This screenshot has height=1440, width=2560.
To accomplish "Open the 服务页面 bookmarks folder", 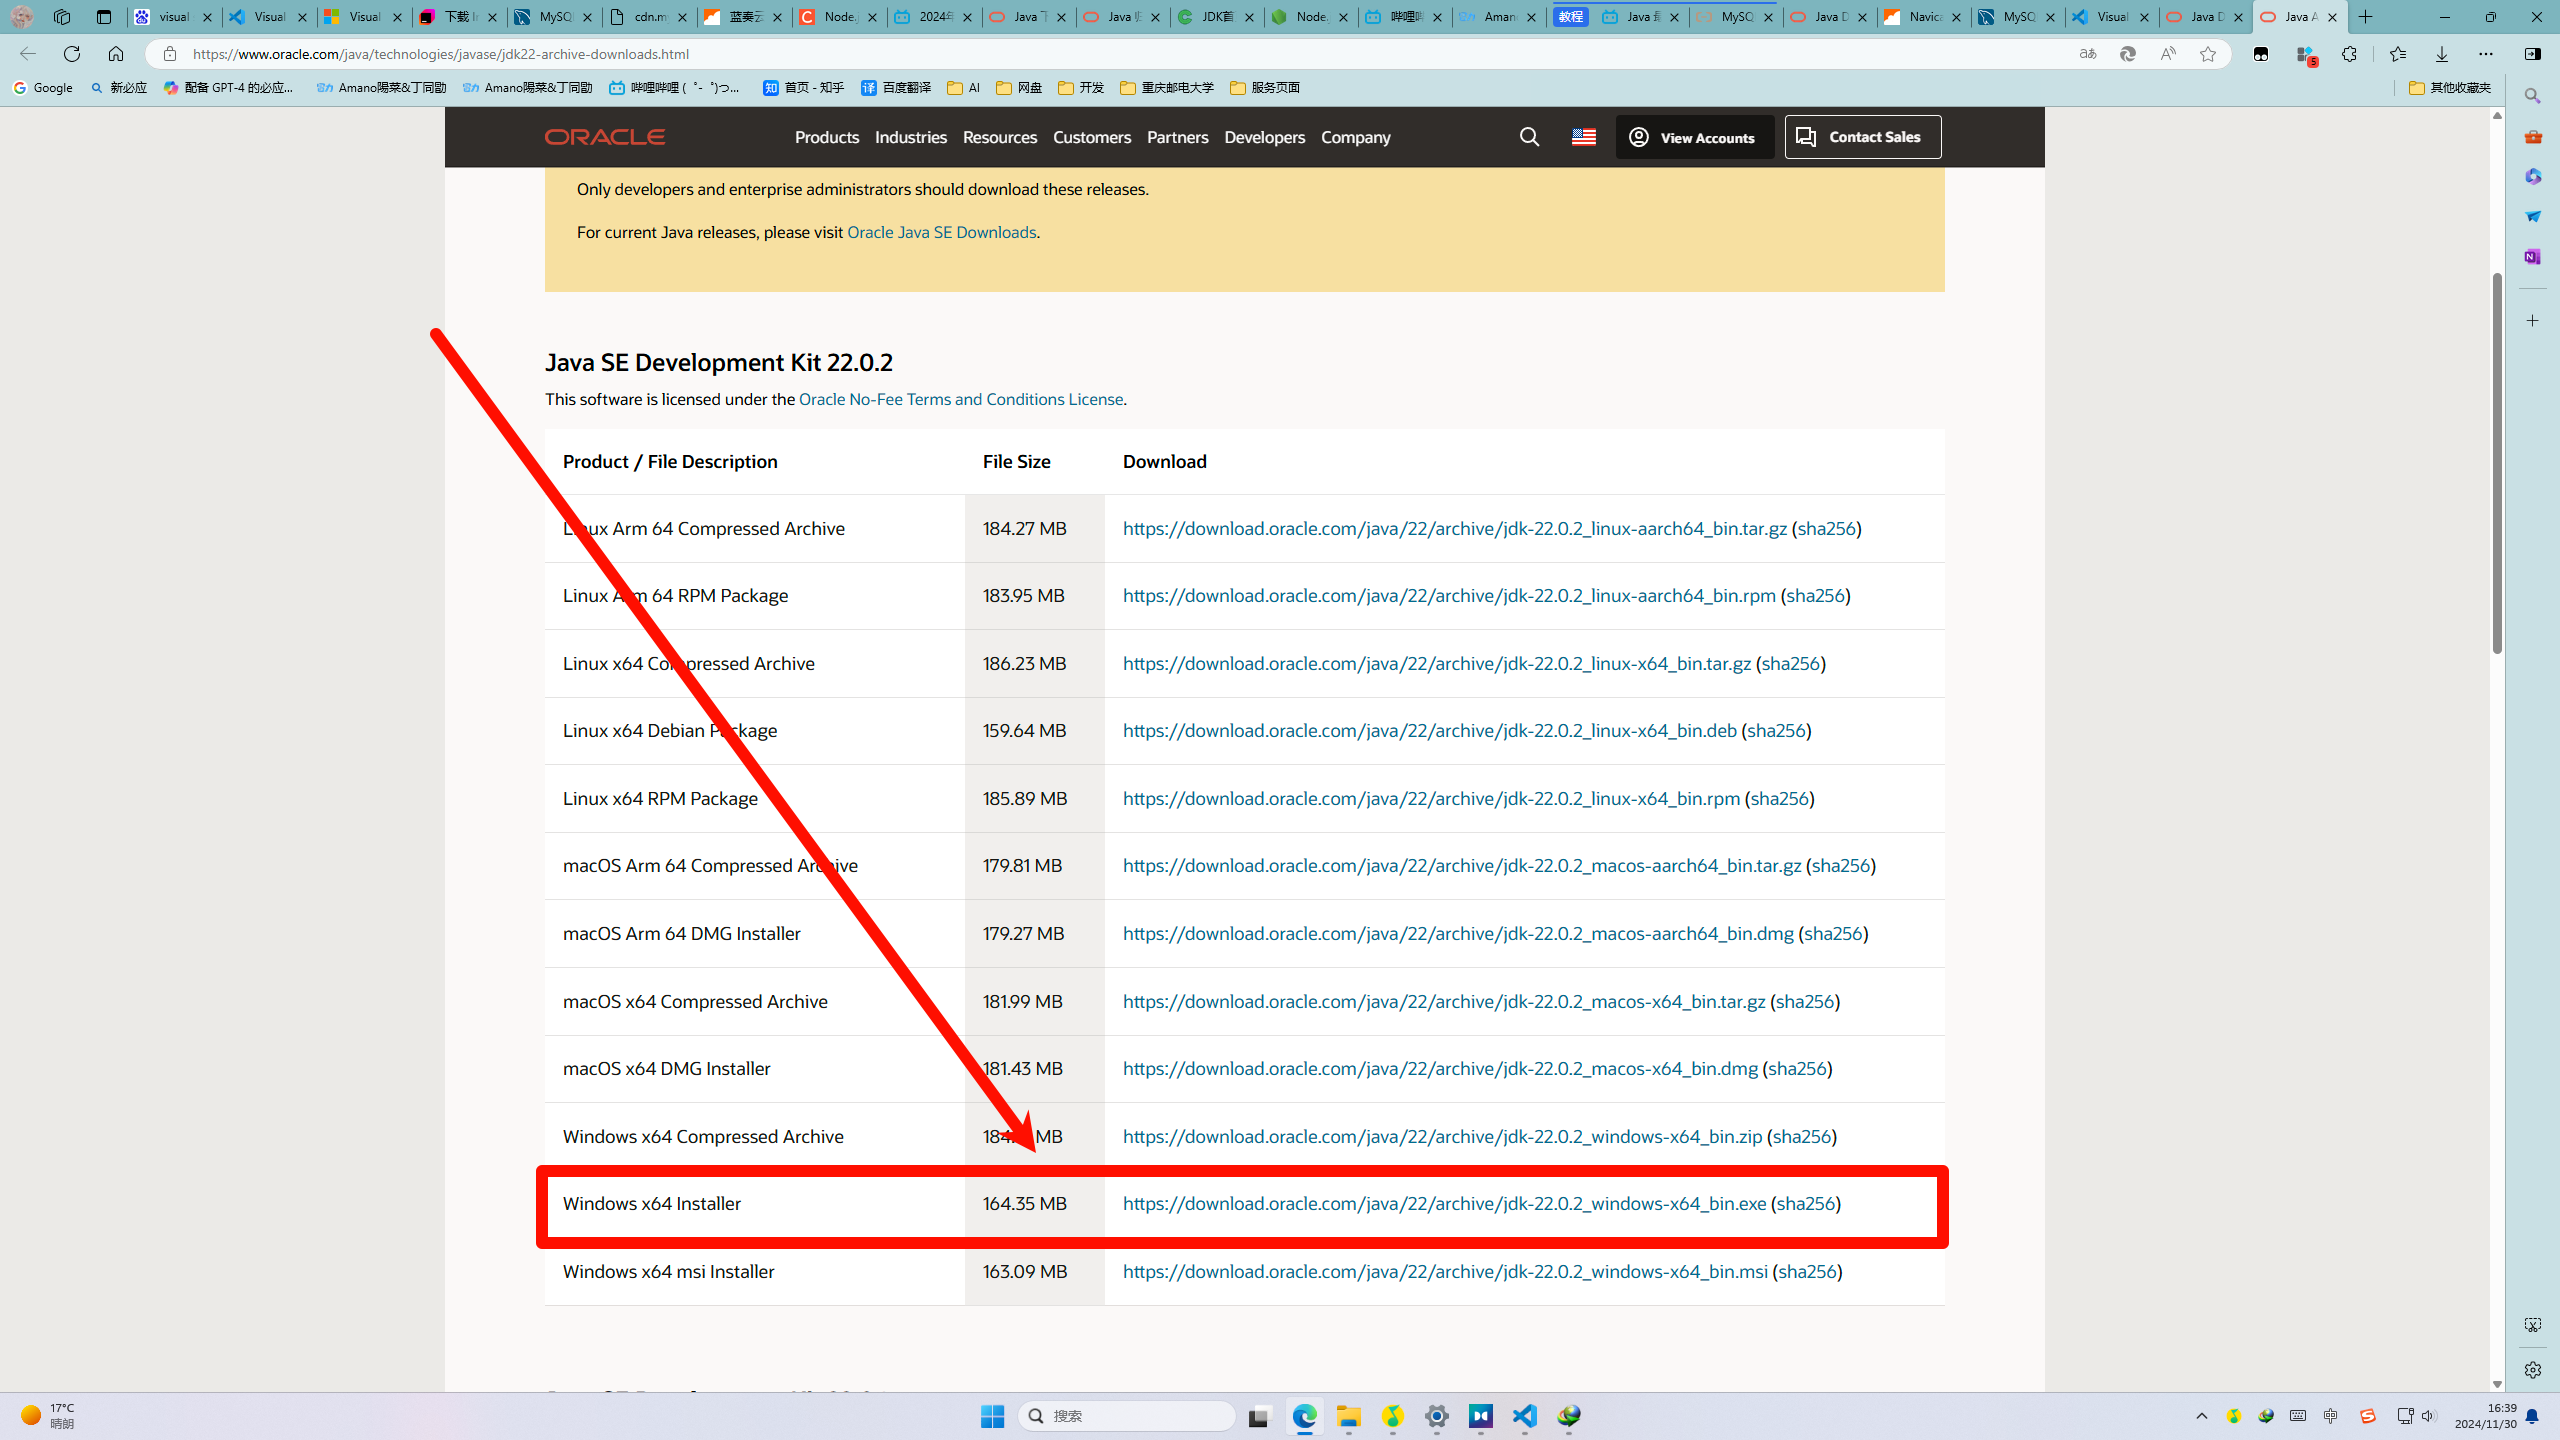I will [x=1264, y=88].
